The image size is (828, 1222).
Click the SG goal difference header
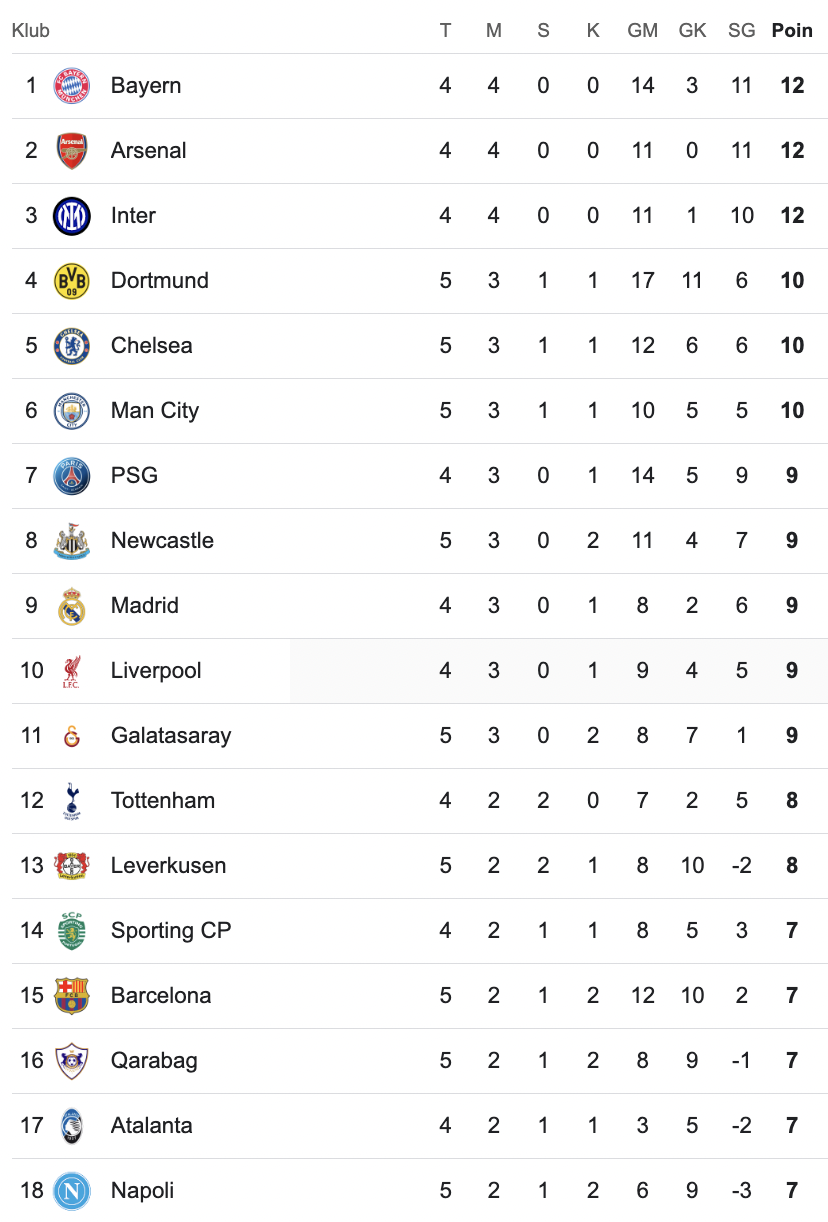[x=741, y=30]
